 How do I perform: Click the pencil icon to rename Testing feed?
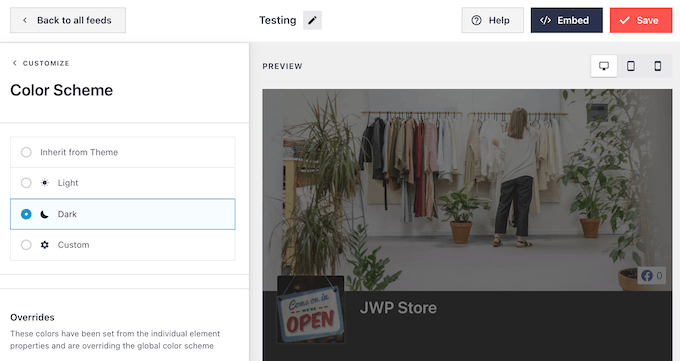(x=312, y=20)
